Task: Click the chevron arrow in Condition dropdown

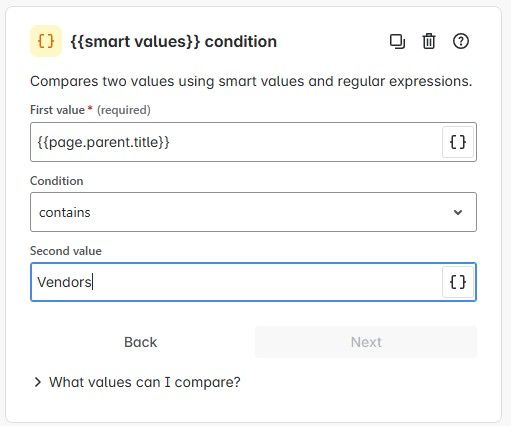Action: [458, 212]
